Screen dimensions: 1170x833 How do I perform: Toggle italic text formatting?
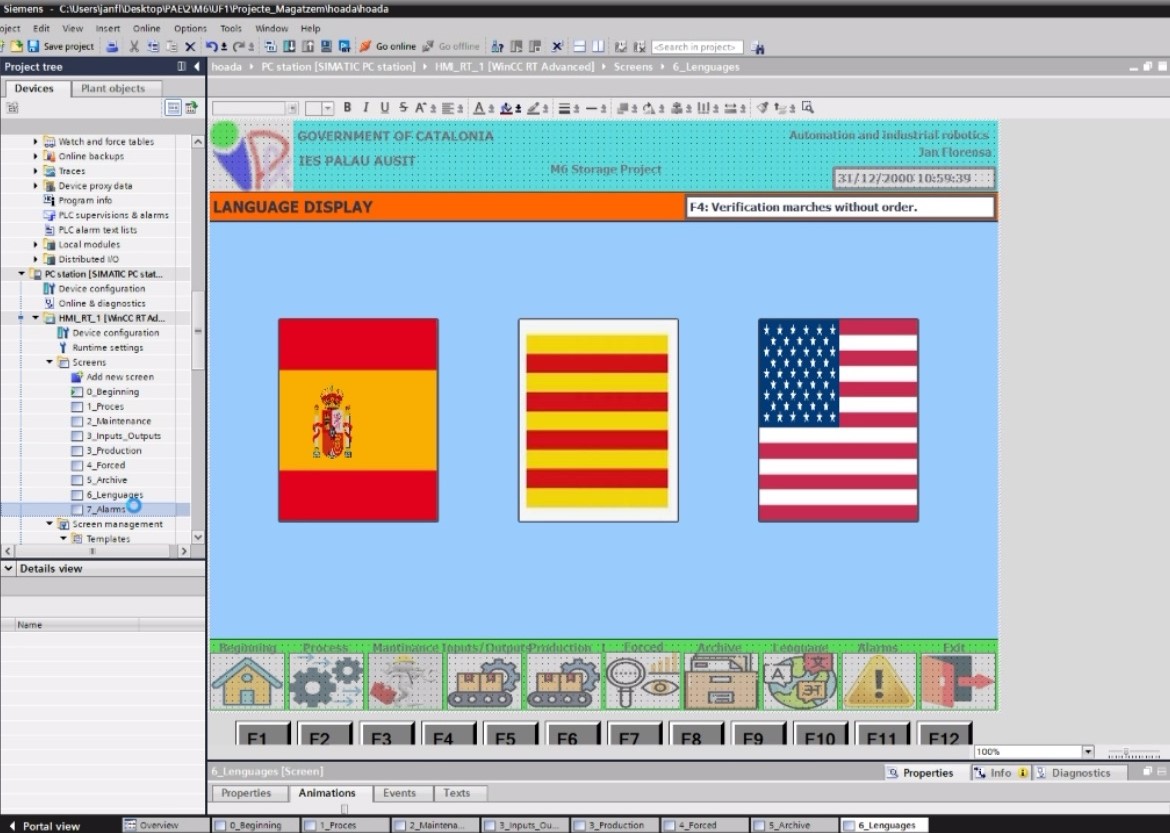click(365, 108)
